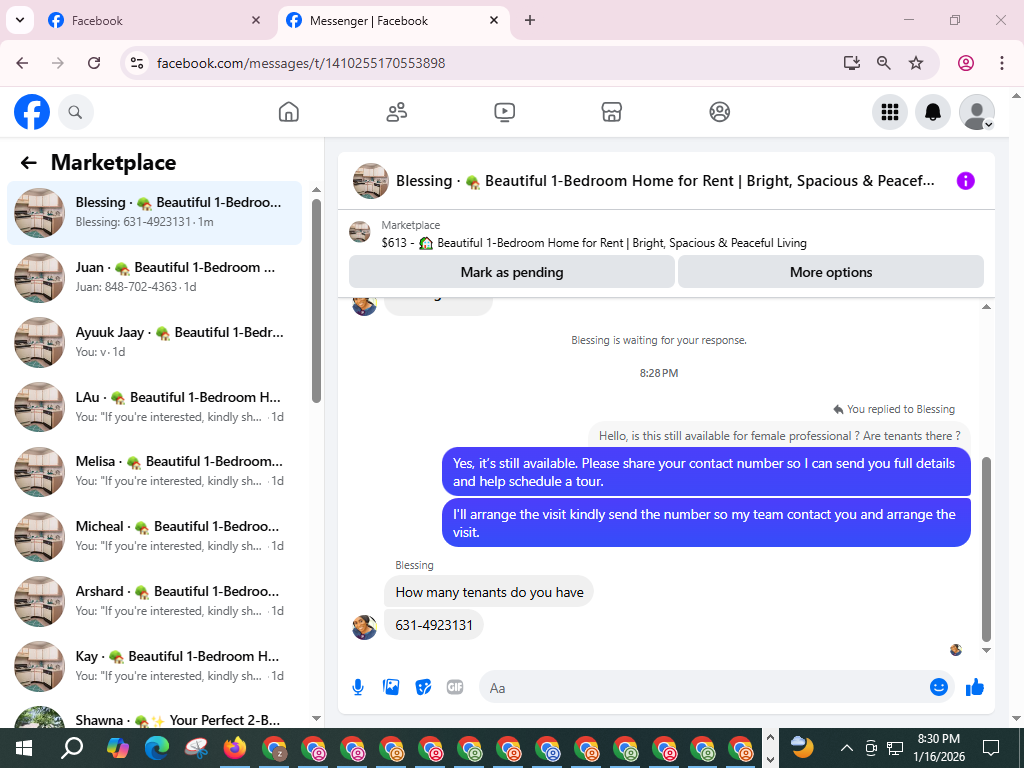Open Melisa's conversation
Image resolution: width=1024 pixels, height=768 pixels.
155,472
